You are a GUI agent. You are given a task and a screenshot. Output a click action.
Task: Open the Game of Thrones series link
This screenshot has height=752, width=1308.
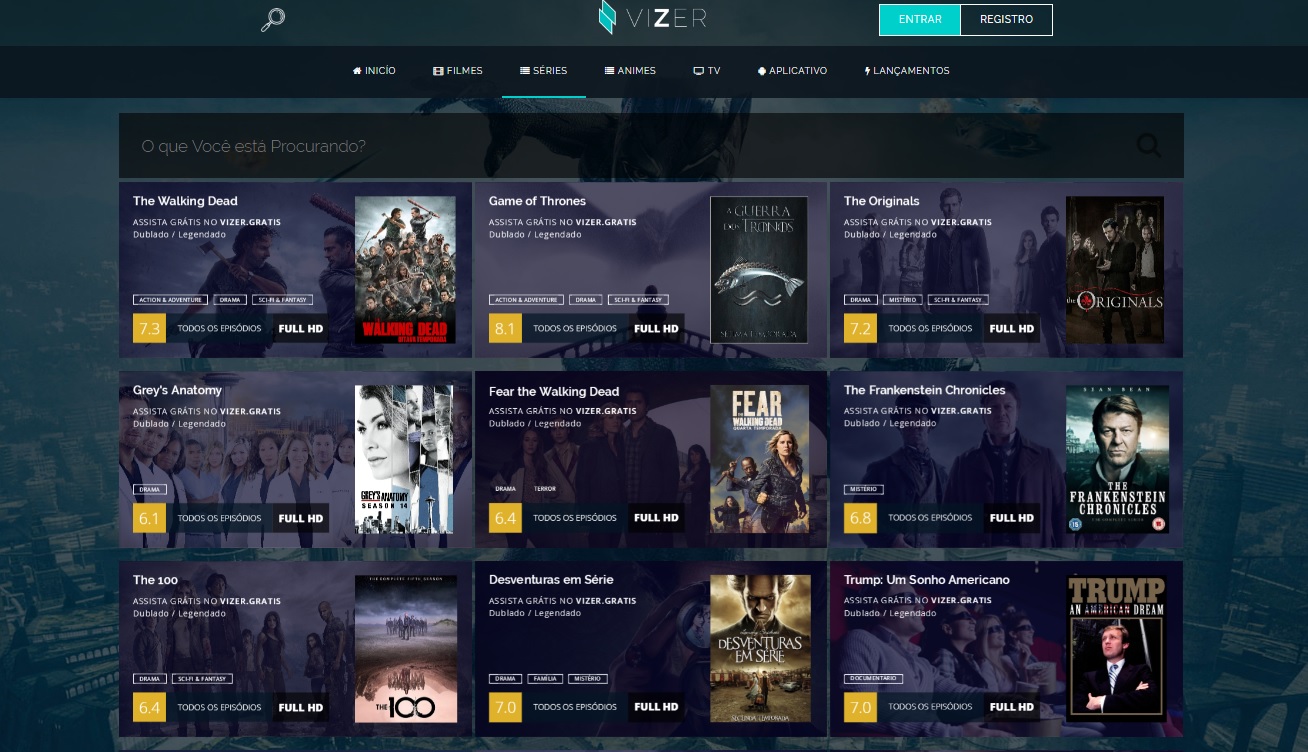tap(537, 201)
